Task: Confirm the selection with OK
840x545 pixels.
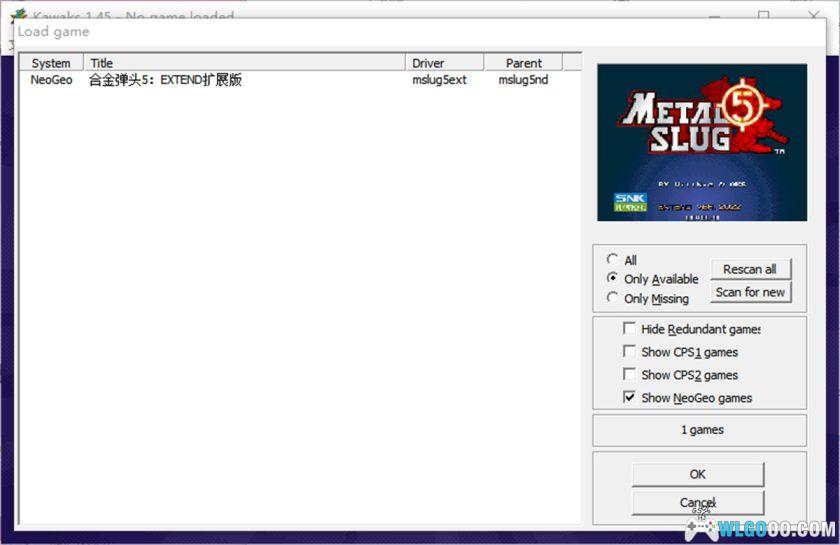Action: click(697, 474)
